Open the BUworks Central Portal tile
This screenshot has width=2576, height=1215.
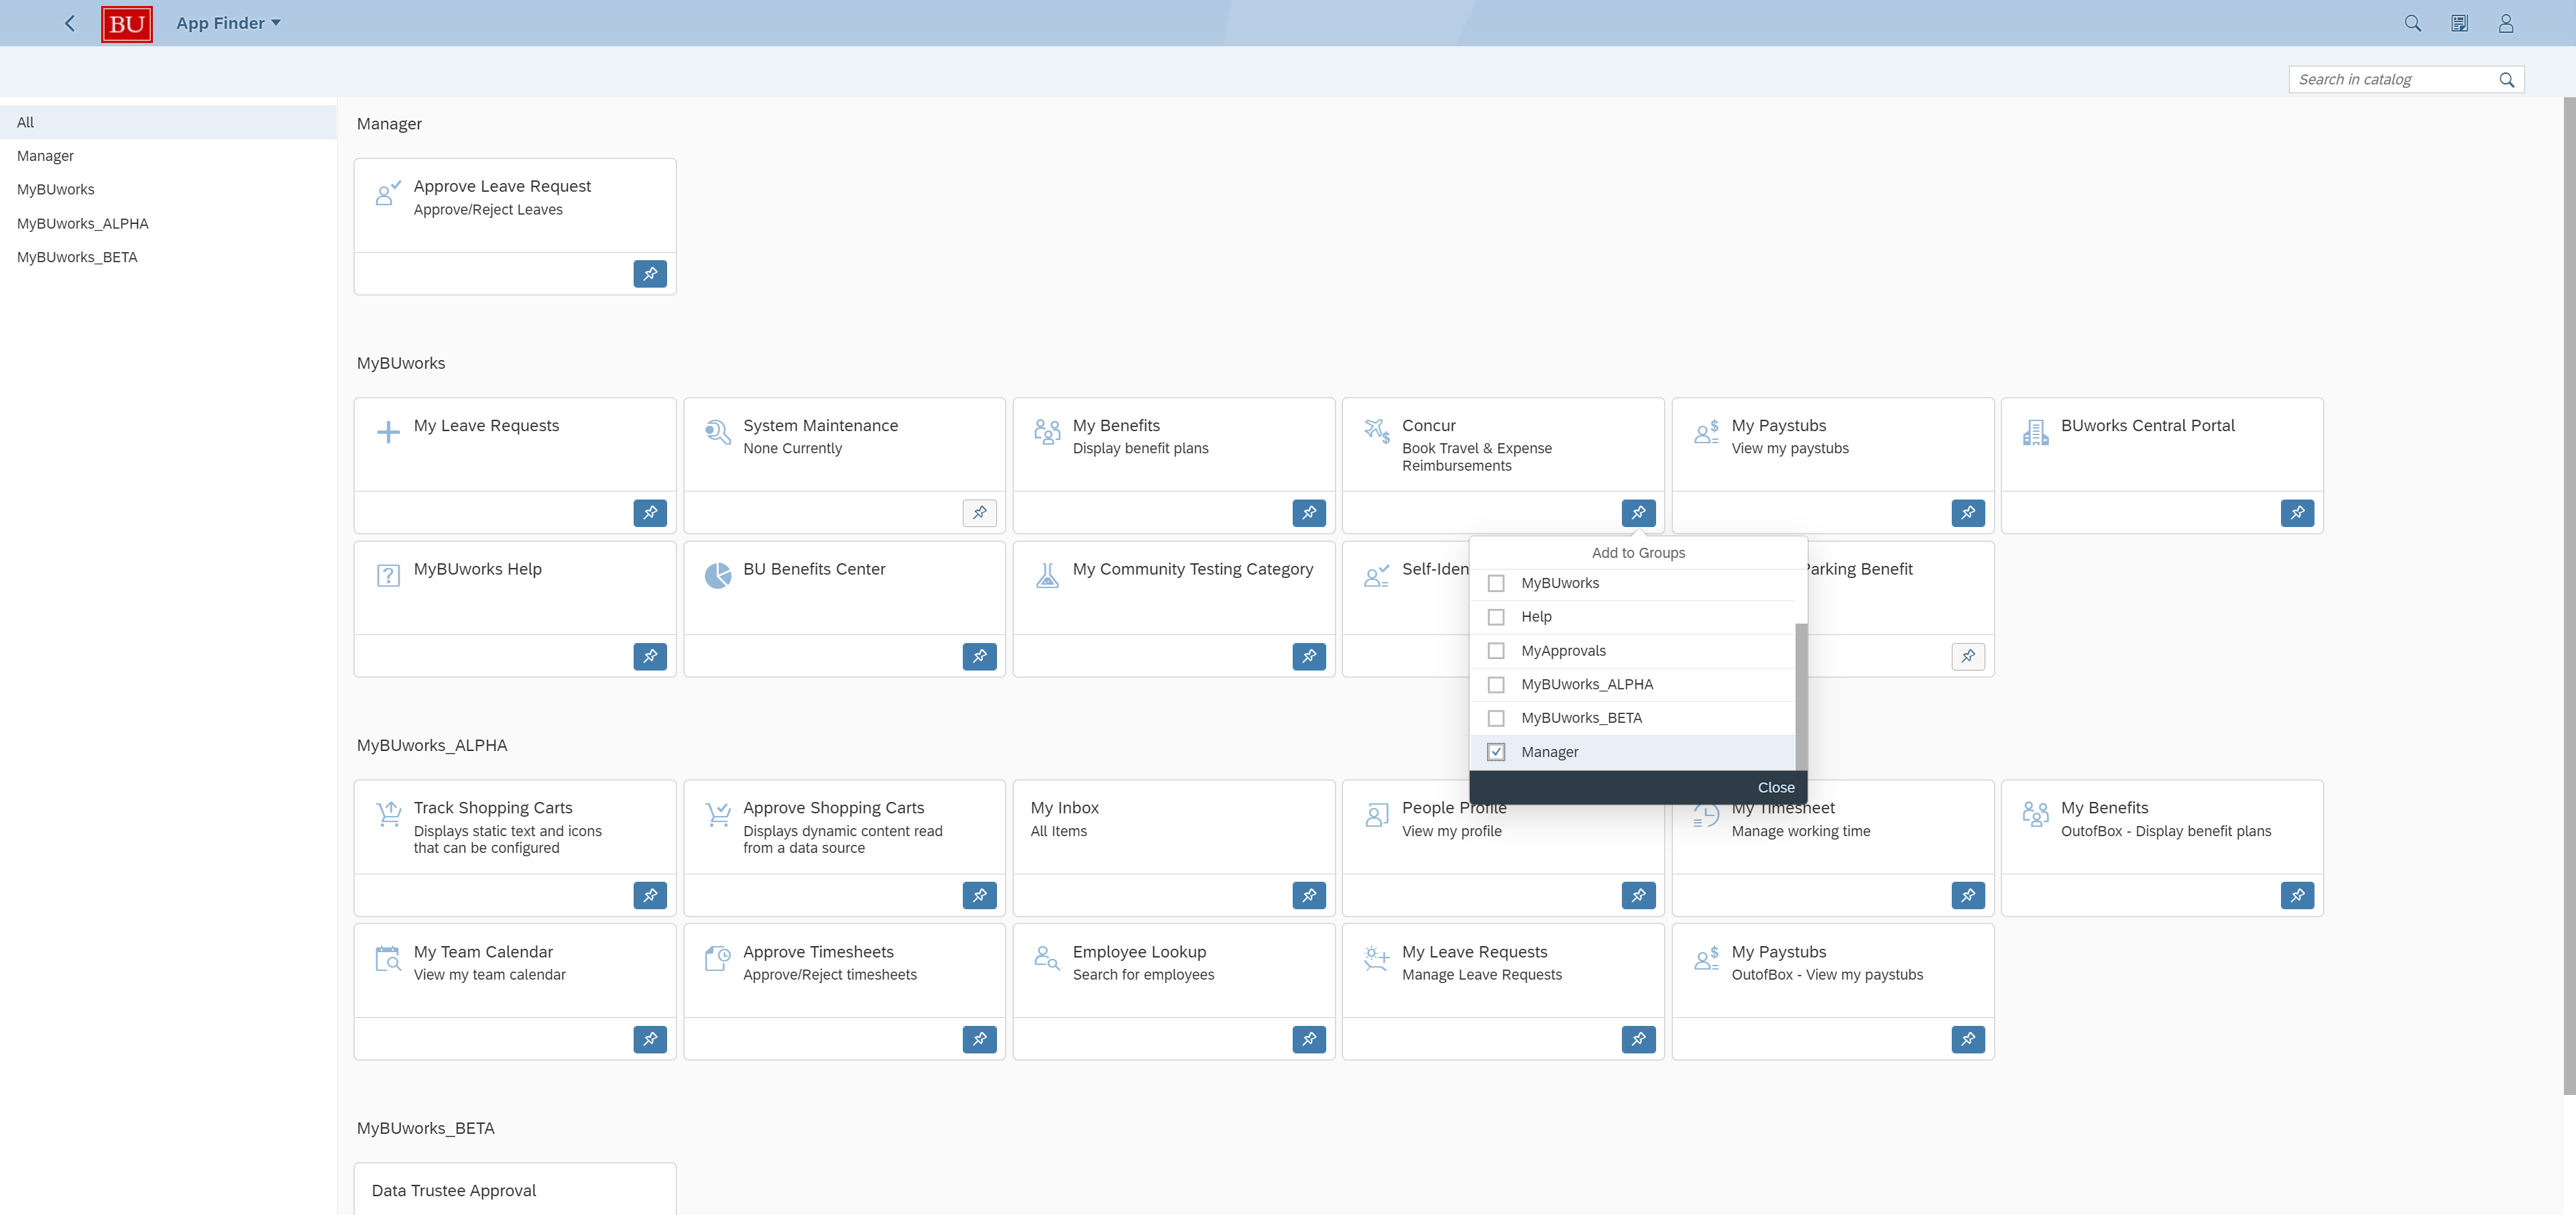click(x=2162, y=444)
